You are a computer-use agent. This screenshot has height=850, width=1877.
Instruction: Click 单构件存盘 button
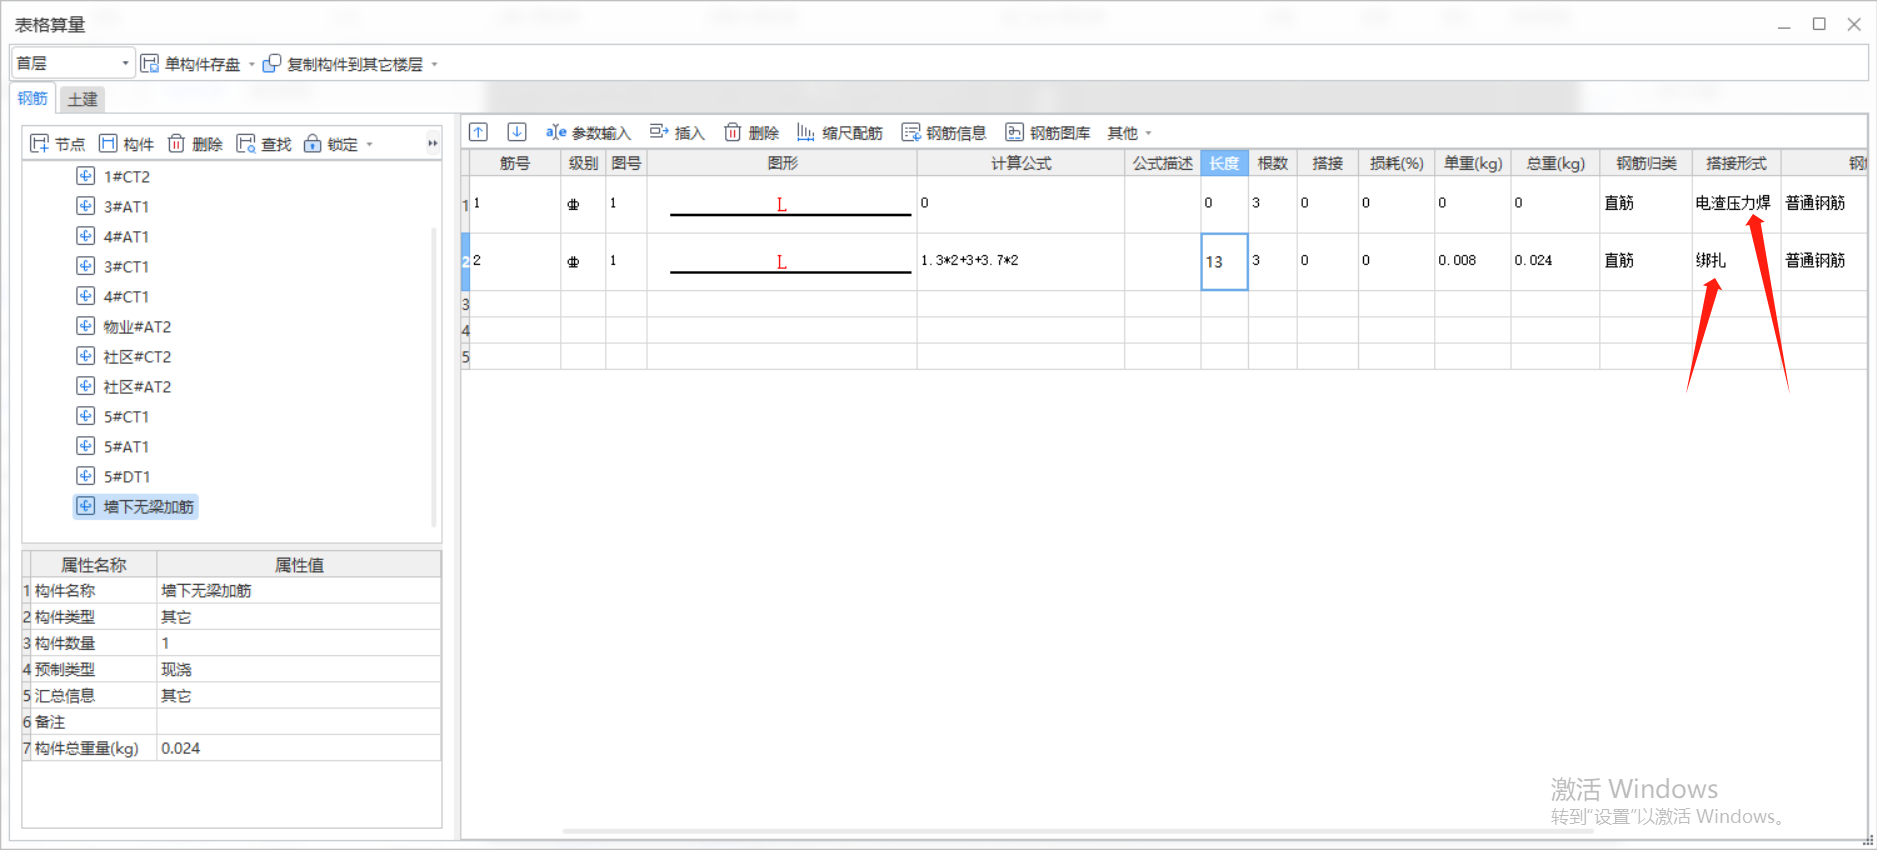point(190,64)
